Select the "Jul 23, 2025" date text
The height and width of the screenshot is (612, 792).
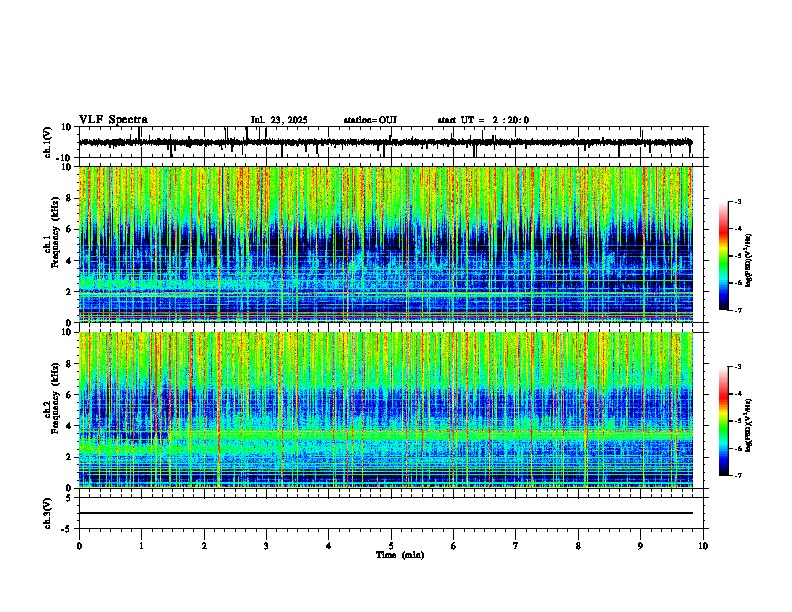click(279, 120)
